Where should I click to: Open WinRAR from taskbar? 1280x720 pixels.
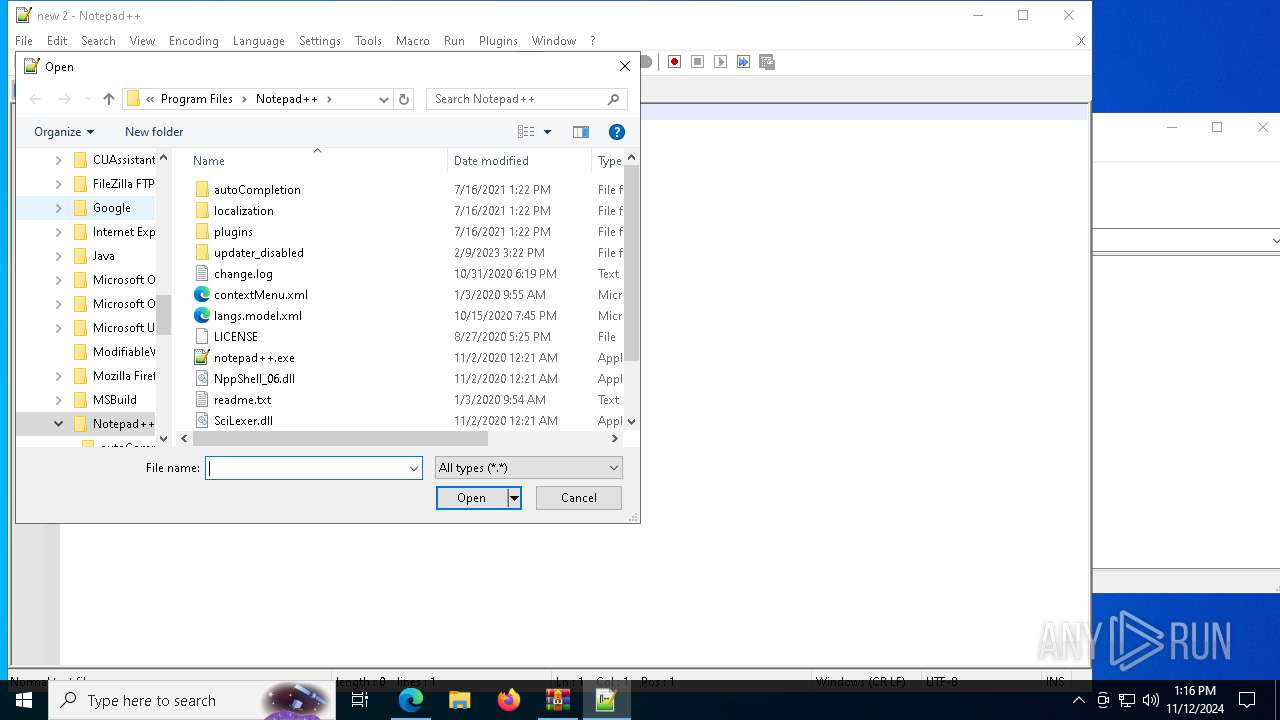tap(558, 700)
